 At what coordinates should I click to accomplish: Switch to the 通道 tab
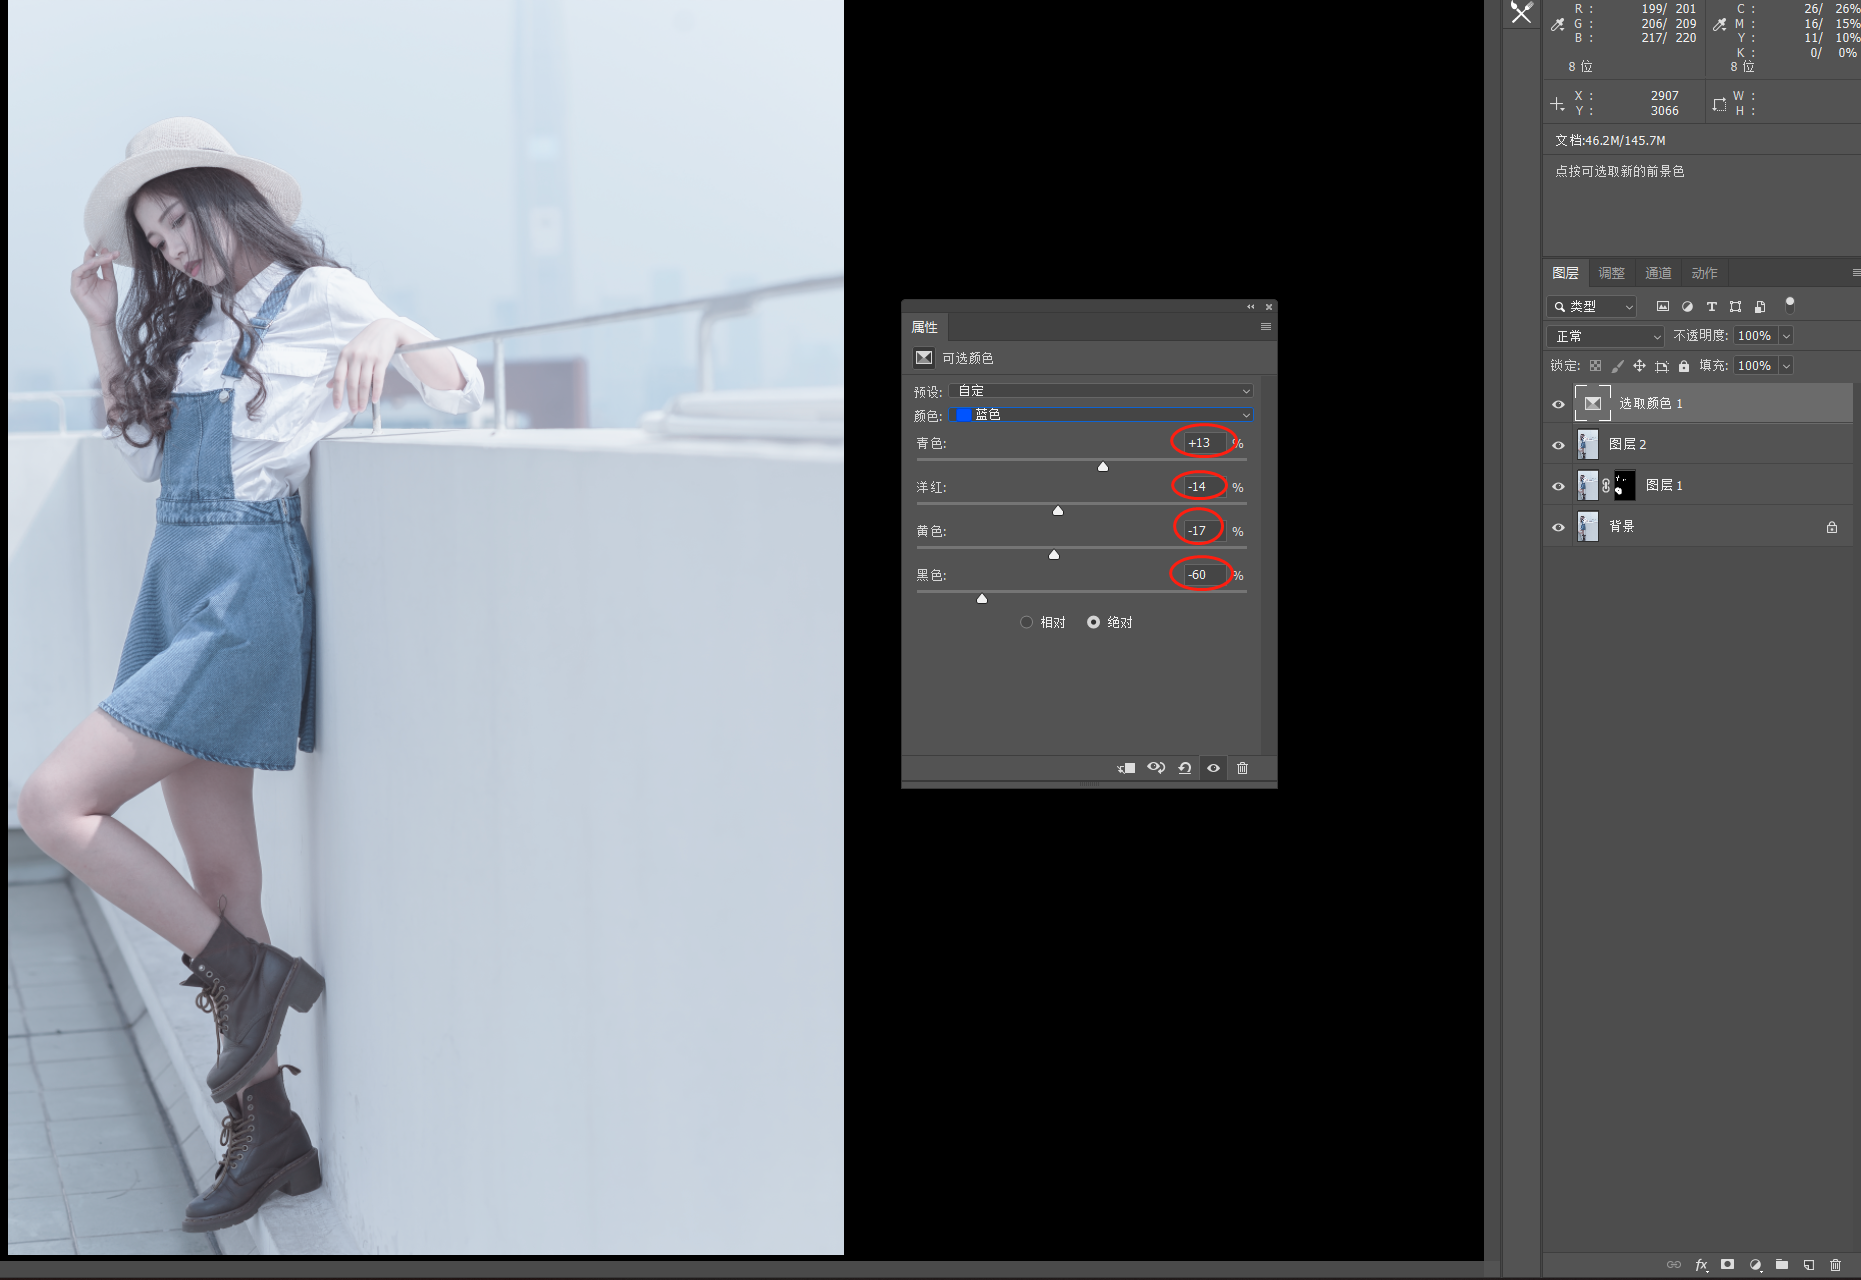[1658, 273]
